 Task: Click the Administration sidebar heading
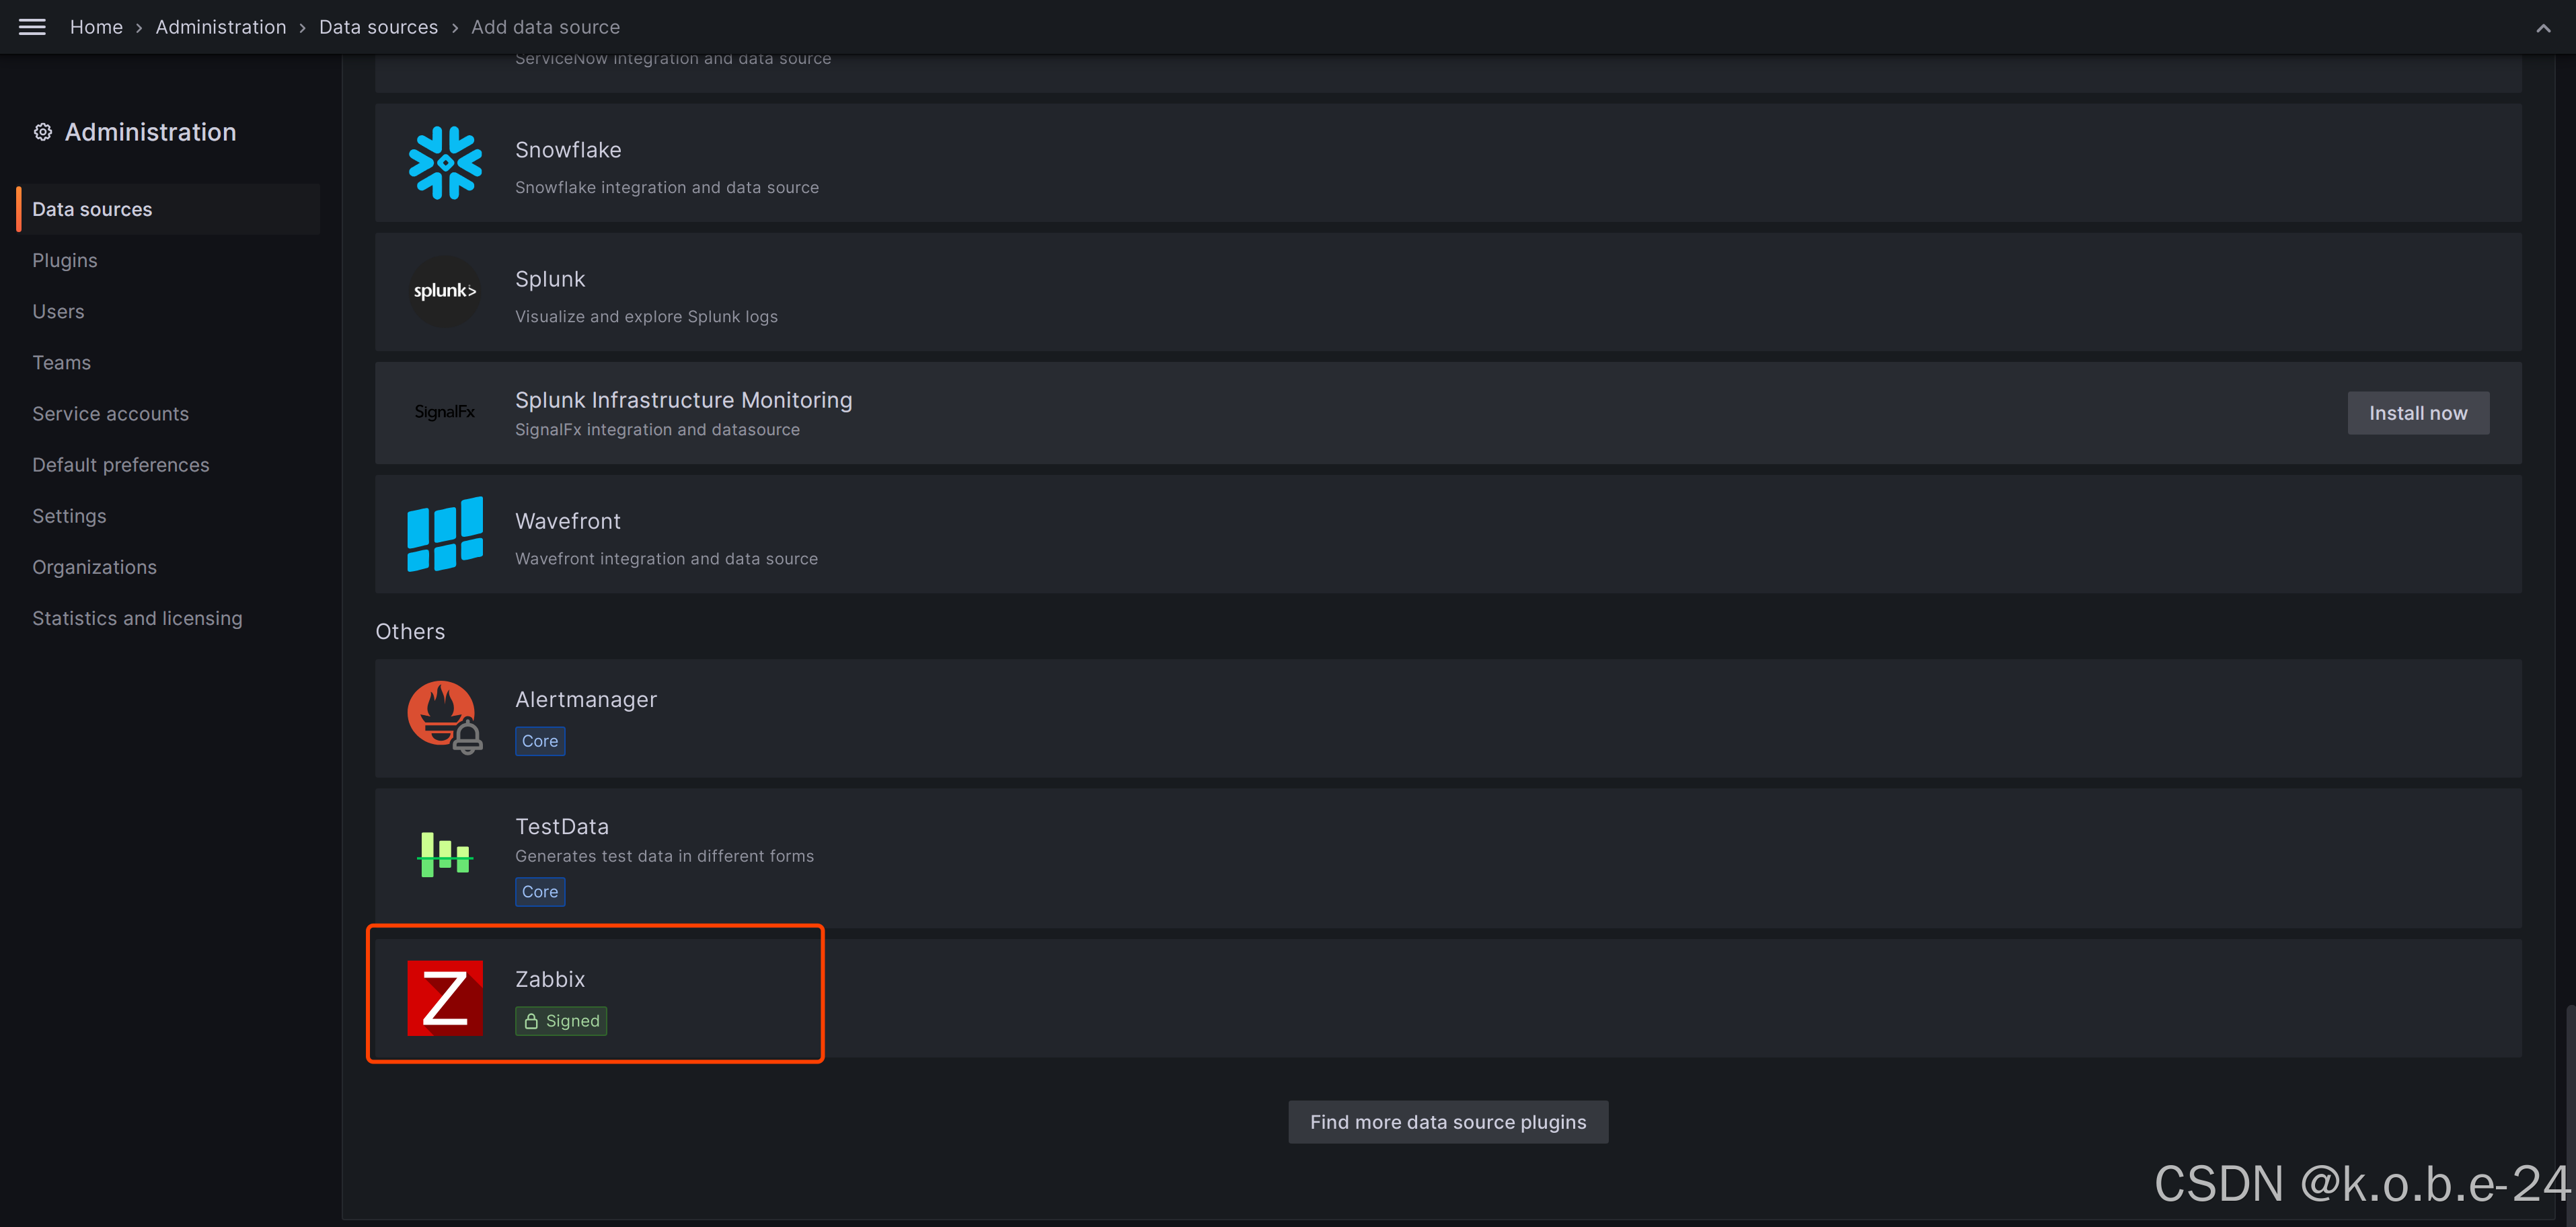point(151,132)
